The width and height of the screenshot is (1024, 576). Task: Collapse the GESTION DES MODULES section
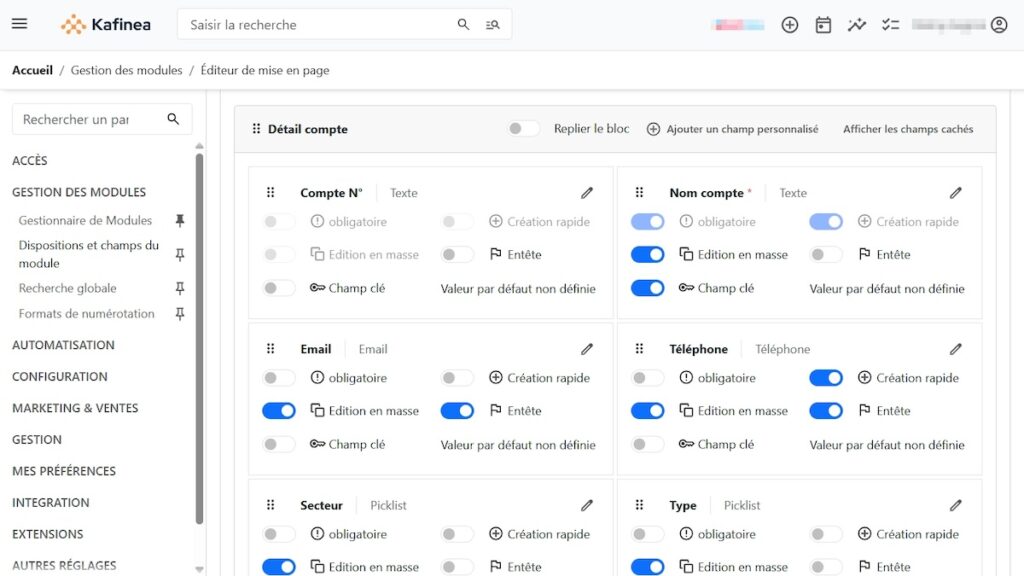(79, 192)
